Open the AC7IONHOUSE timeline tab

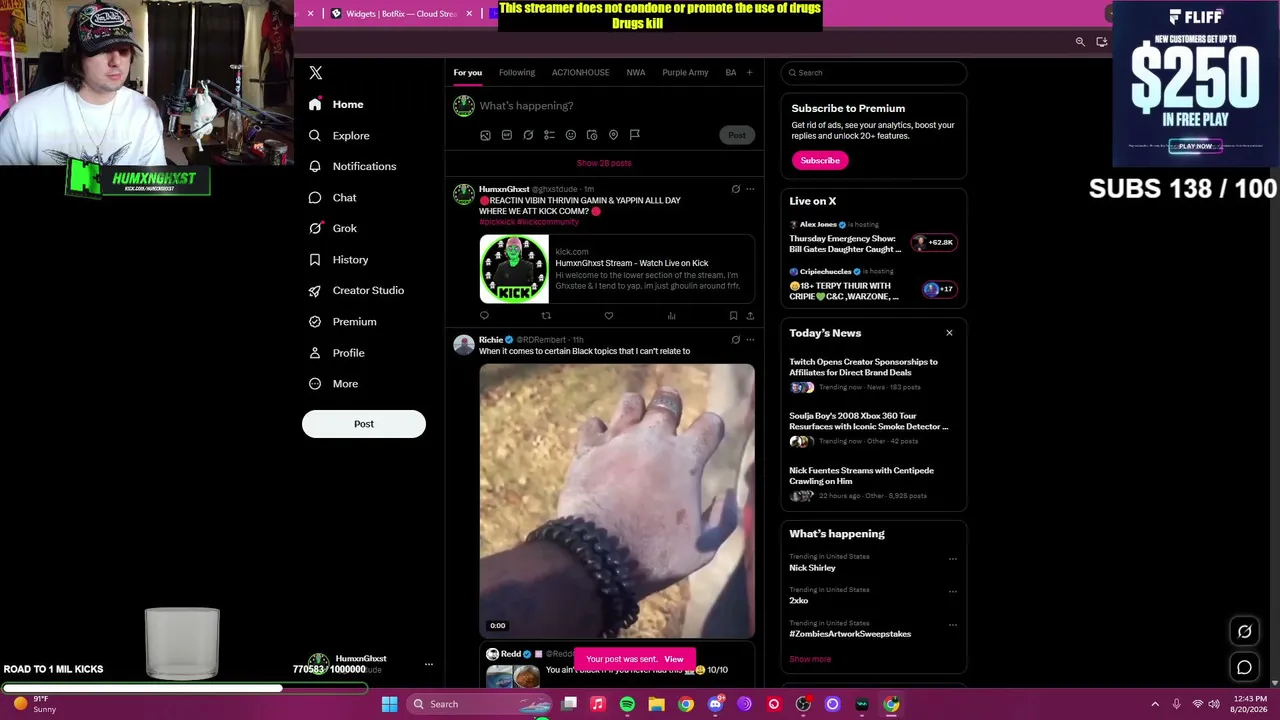(x=580, y=73)
